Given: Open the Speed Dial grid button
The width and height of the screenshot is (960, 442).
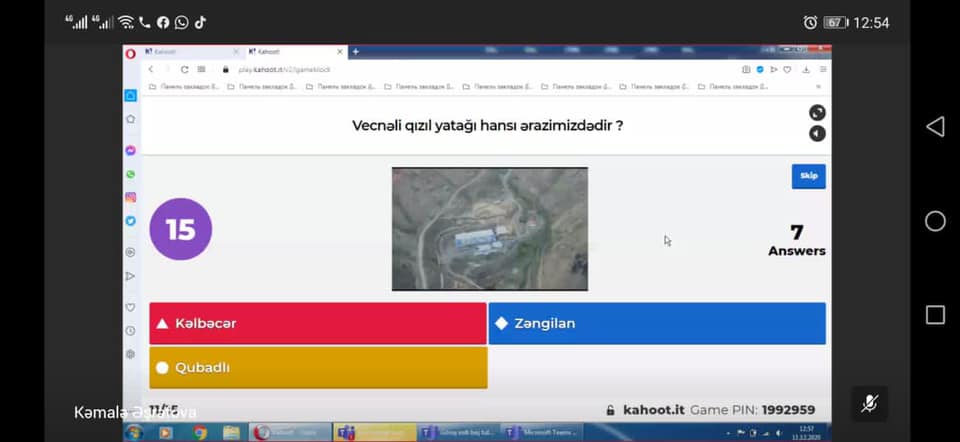Looking at the screenshot, I should [201, 69].
